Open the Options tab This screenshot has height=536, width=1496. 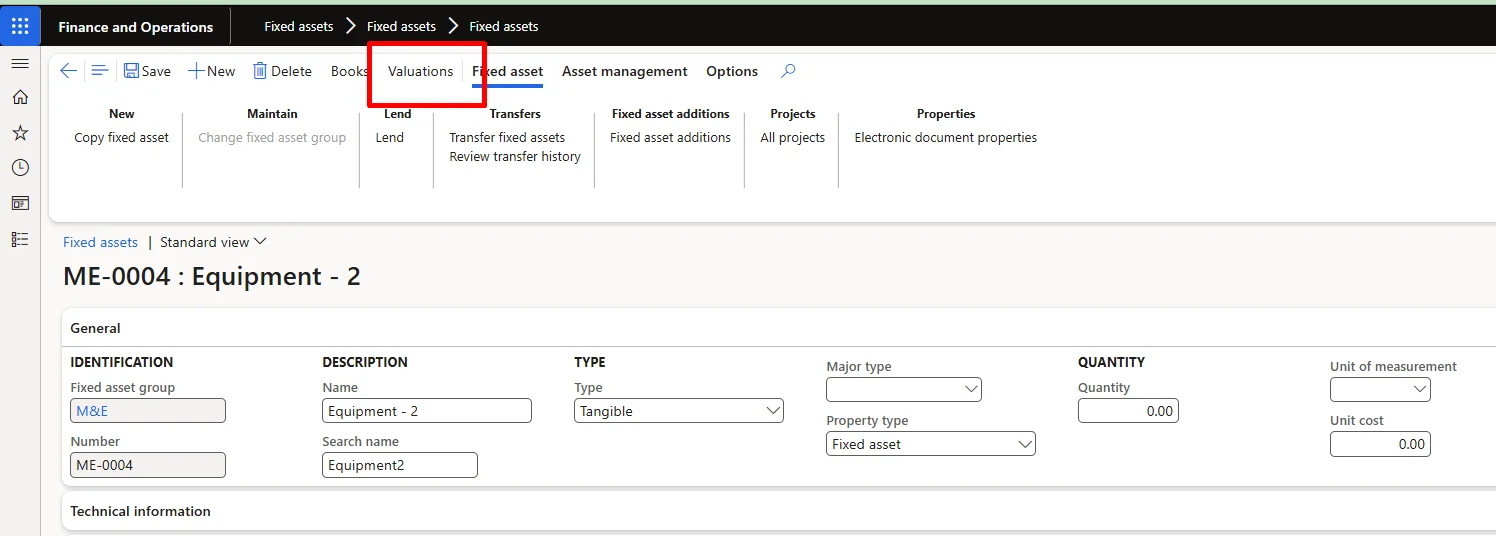732,71
